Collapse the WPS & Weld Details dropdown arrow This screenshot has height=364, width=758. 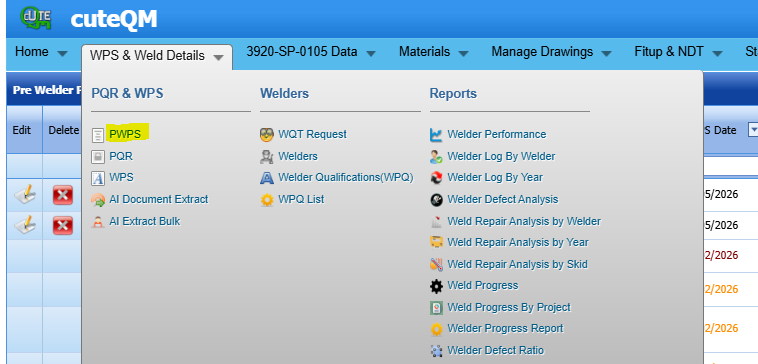pyautogui.click(x=219, y=58)
